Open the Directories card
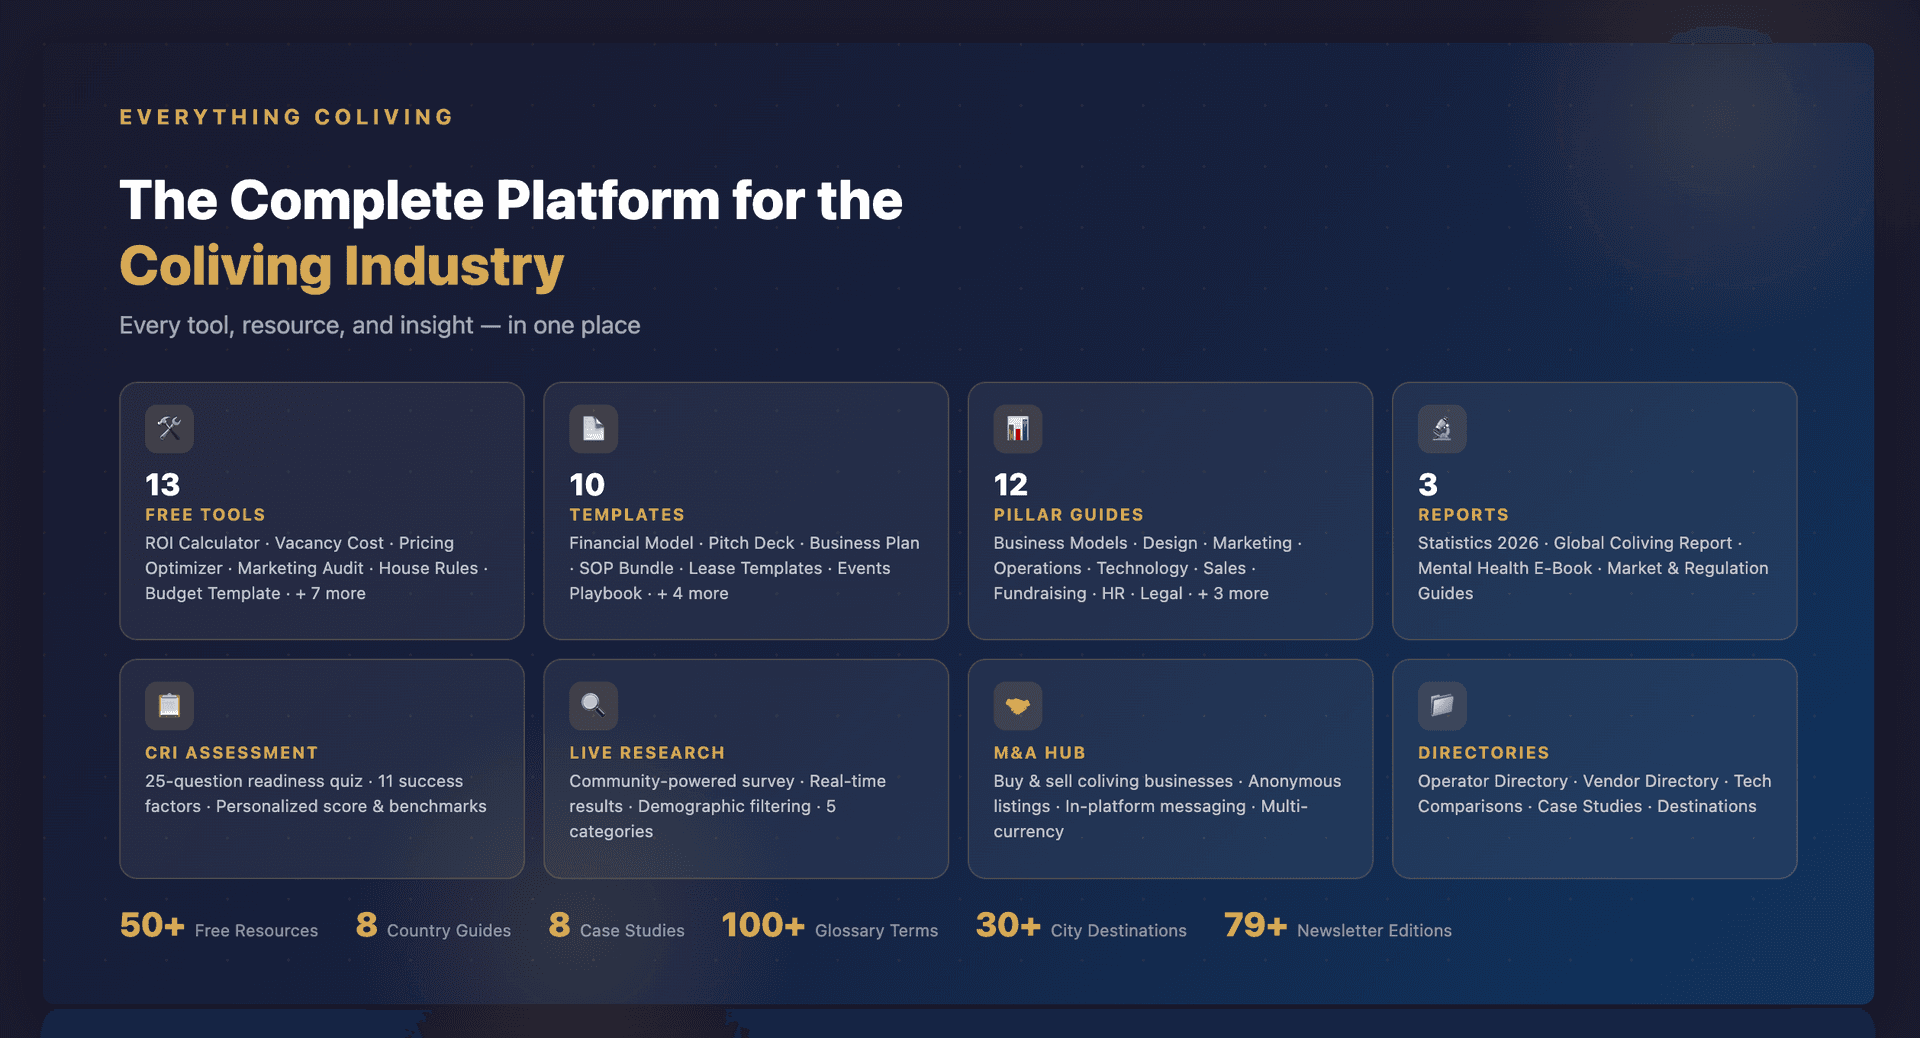 click(x=1594, y=769)
